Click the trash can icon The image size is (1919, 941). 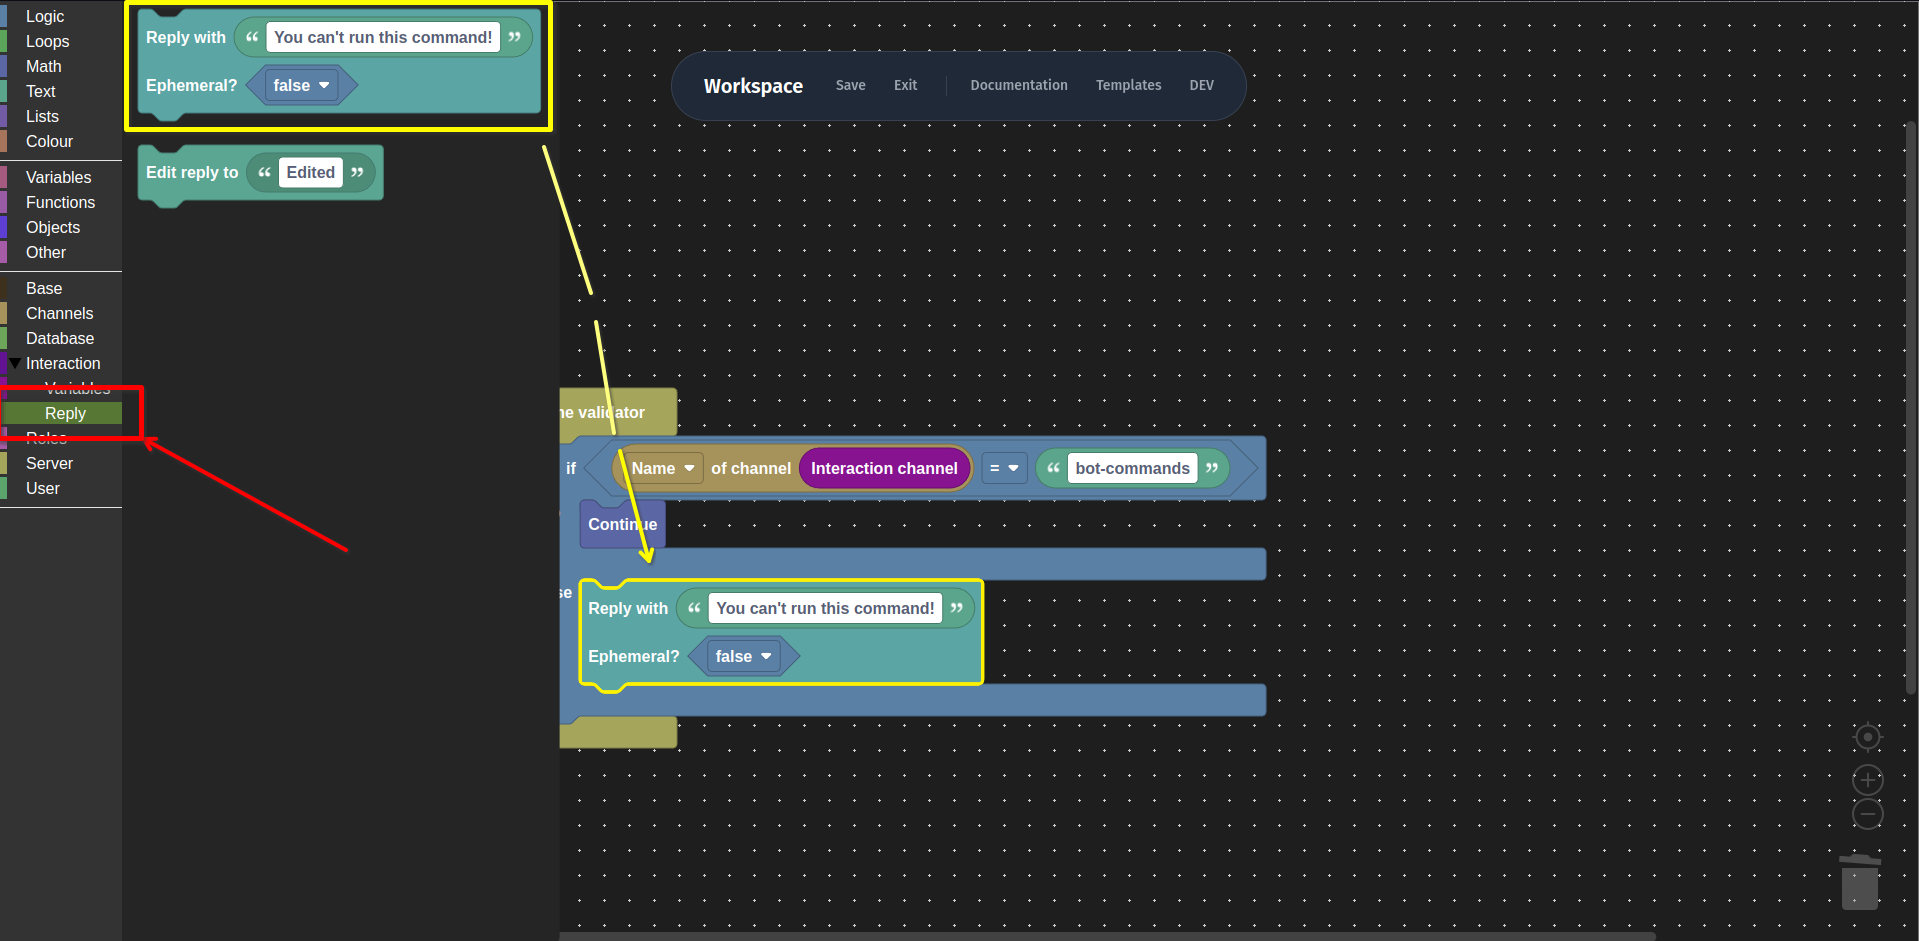point(1860,882)
